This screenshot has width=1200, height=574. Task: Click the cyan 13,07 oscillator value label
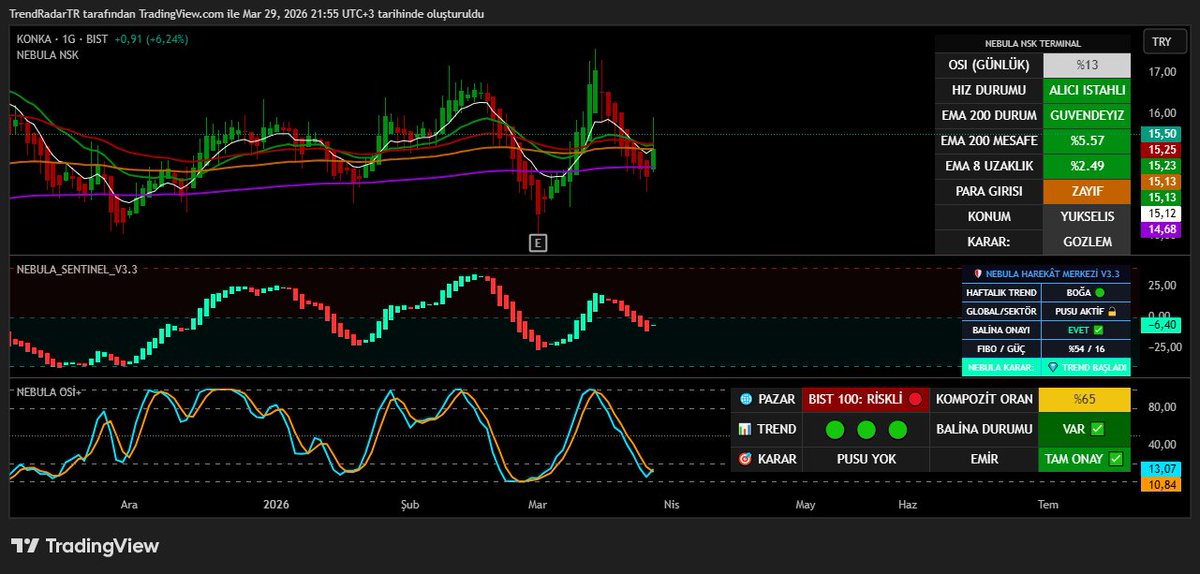tap(1162, 468)
